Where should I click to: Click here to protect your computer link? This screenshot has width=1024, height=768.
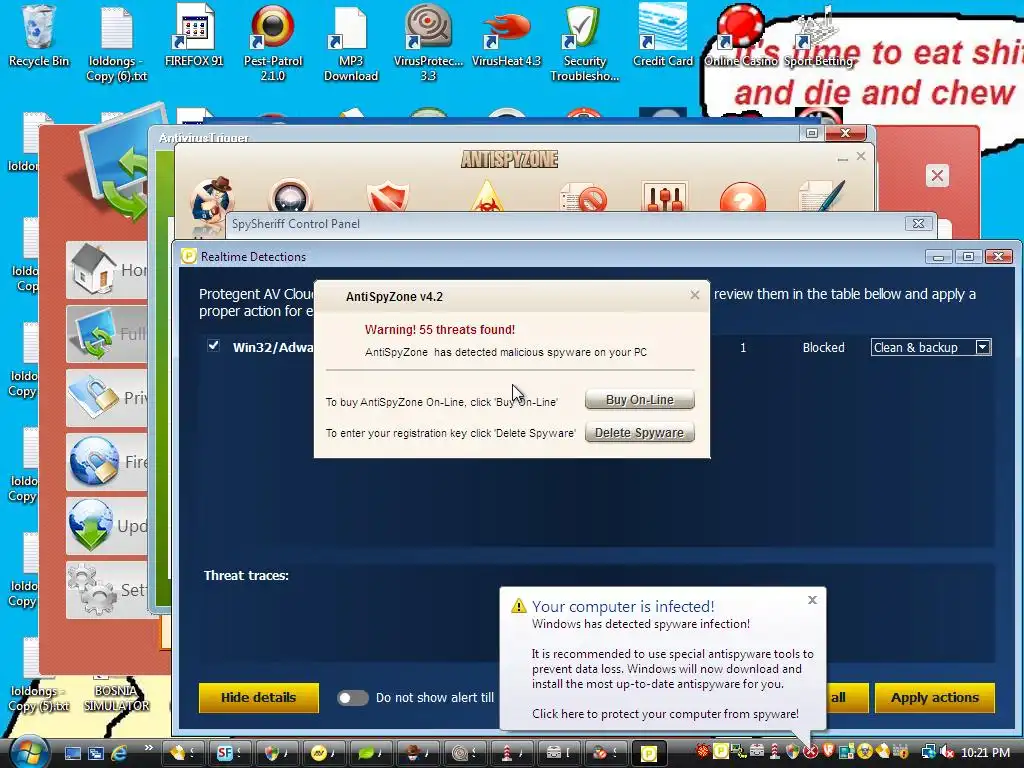(x=665, y=714)
